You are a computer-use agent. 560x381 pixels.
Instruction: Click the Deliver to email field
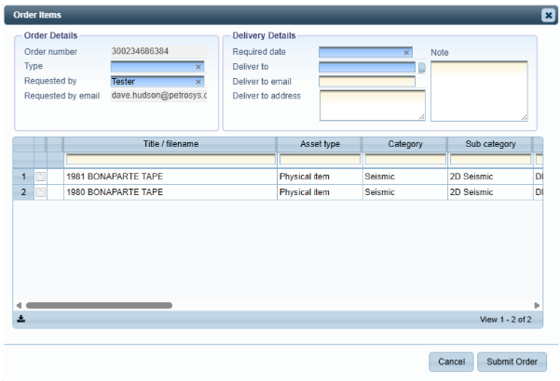point(367,82)
